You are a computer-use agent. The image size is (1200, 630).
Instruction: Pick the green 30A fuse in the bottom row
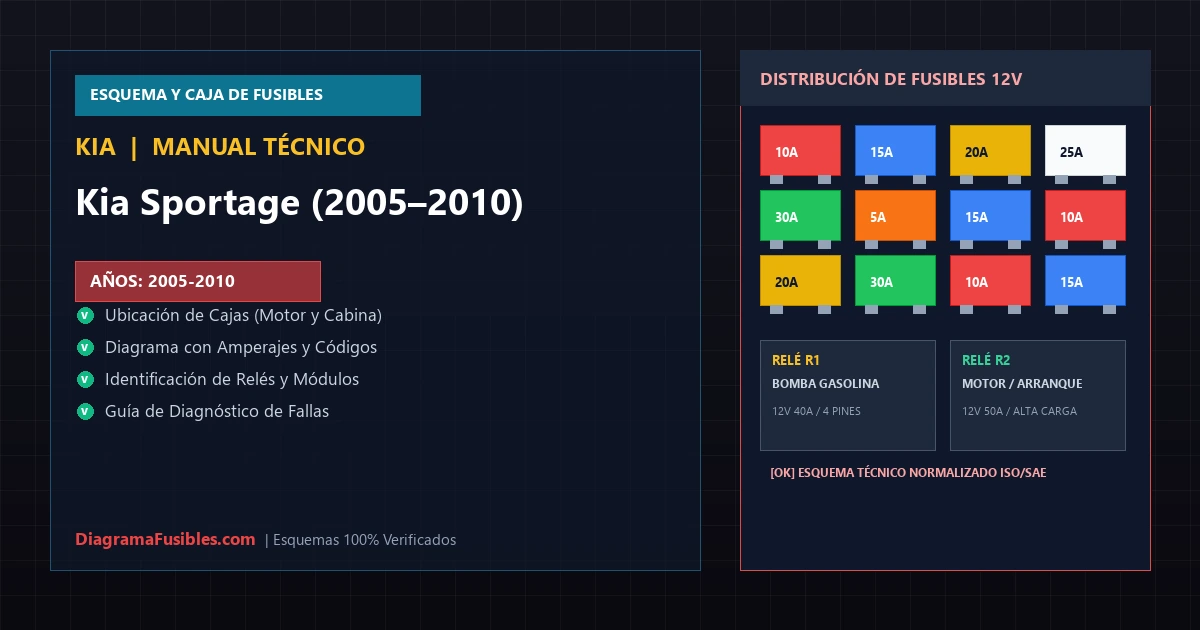point(895,281)
